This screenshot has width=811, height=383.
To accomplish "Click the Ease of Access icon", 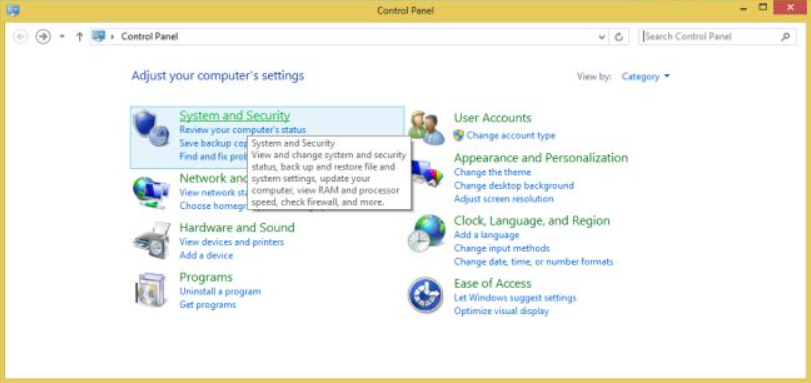I will tap(425, 295).
